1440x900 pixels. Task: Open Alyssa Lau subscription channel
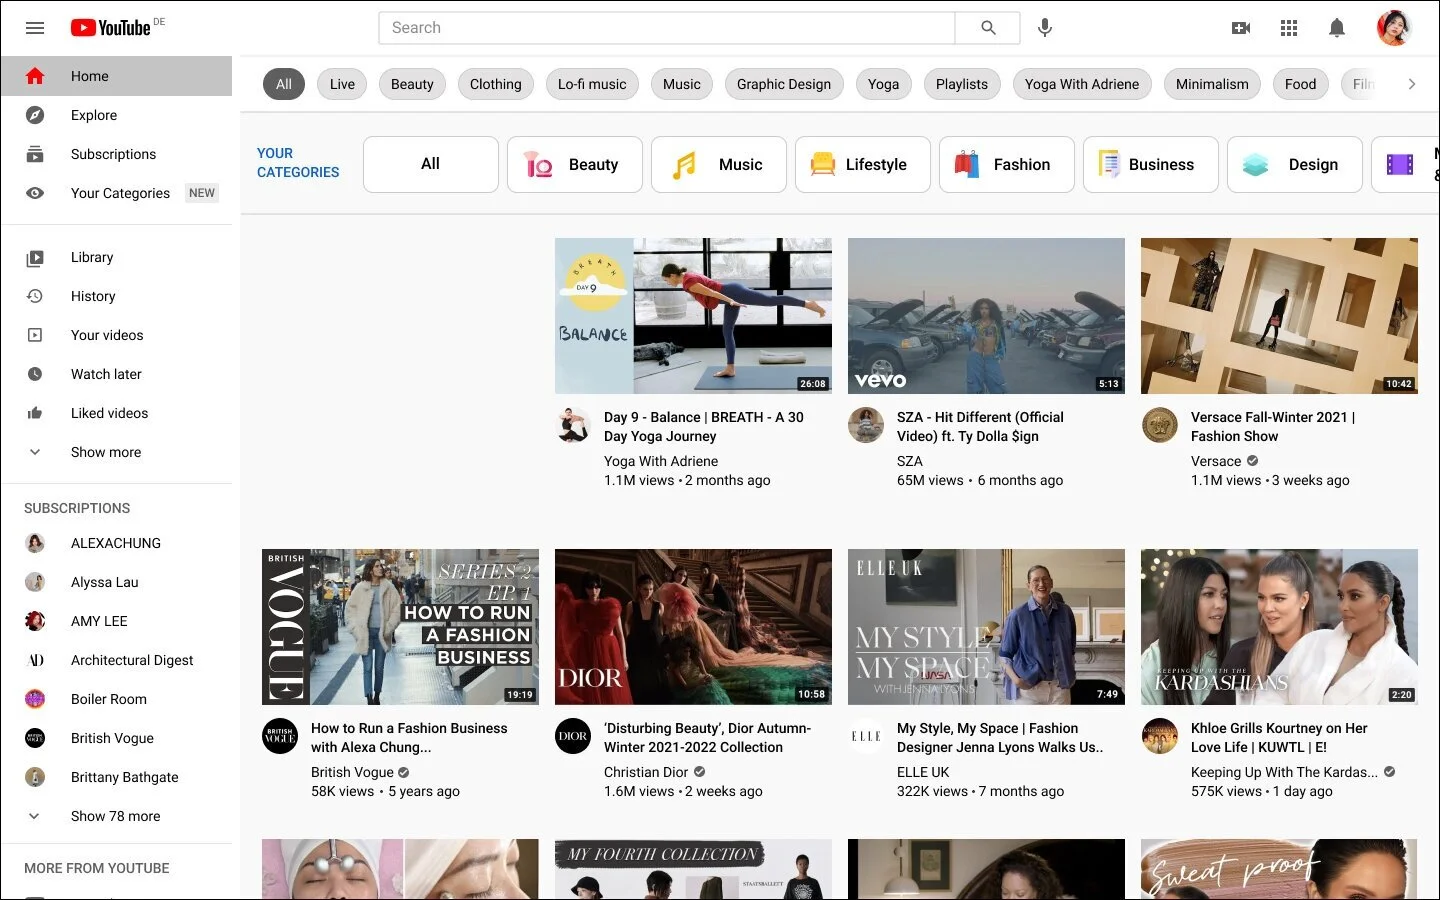(116, 582)
